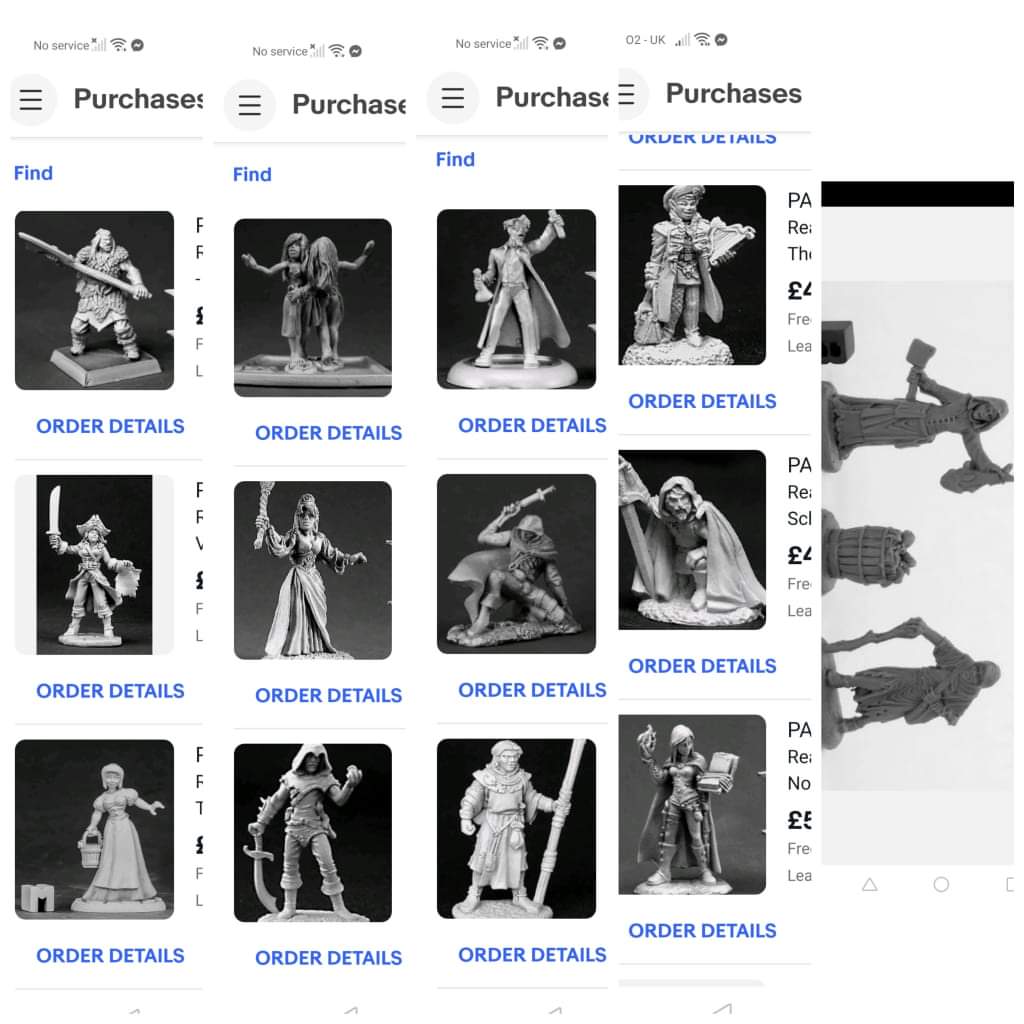The height and width of the screenshot is (1024, 1024).
Task: Click Find link in third screen
Action: click(x=455, y=159)
